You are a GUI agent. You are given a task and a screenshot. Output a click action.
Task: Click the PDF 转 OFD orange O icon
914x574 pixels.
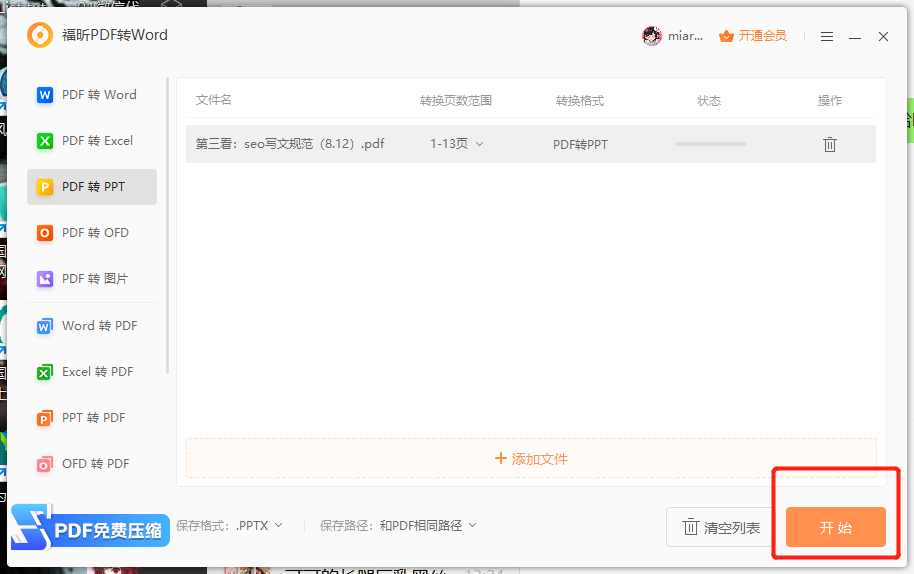tap(45, 233)
